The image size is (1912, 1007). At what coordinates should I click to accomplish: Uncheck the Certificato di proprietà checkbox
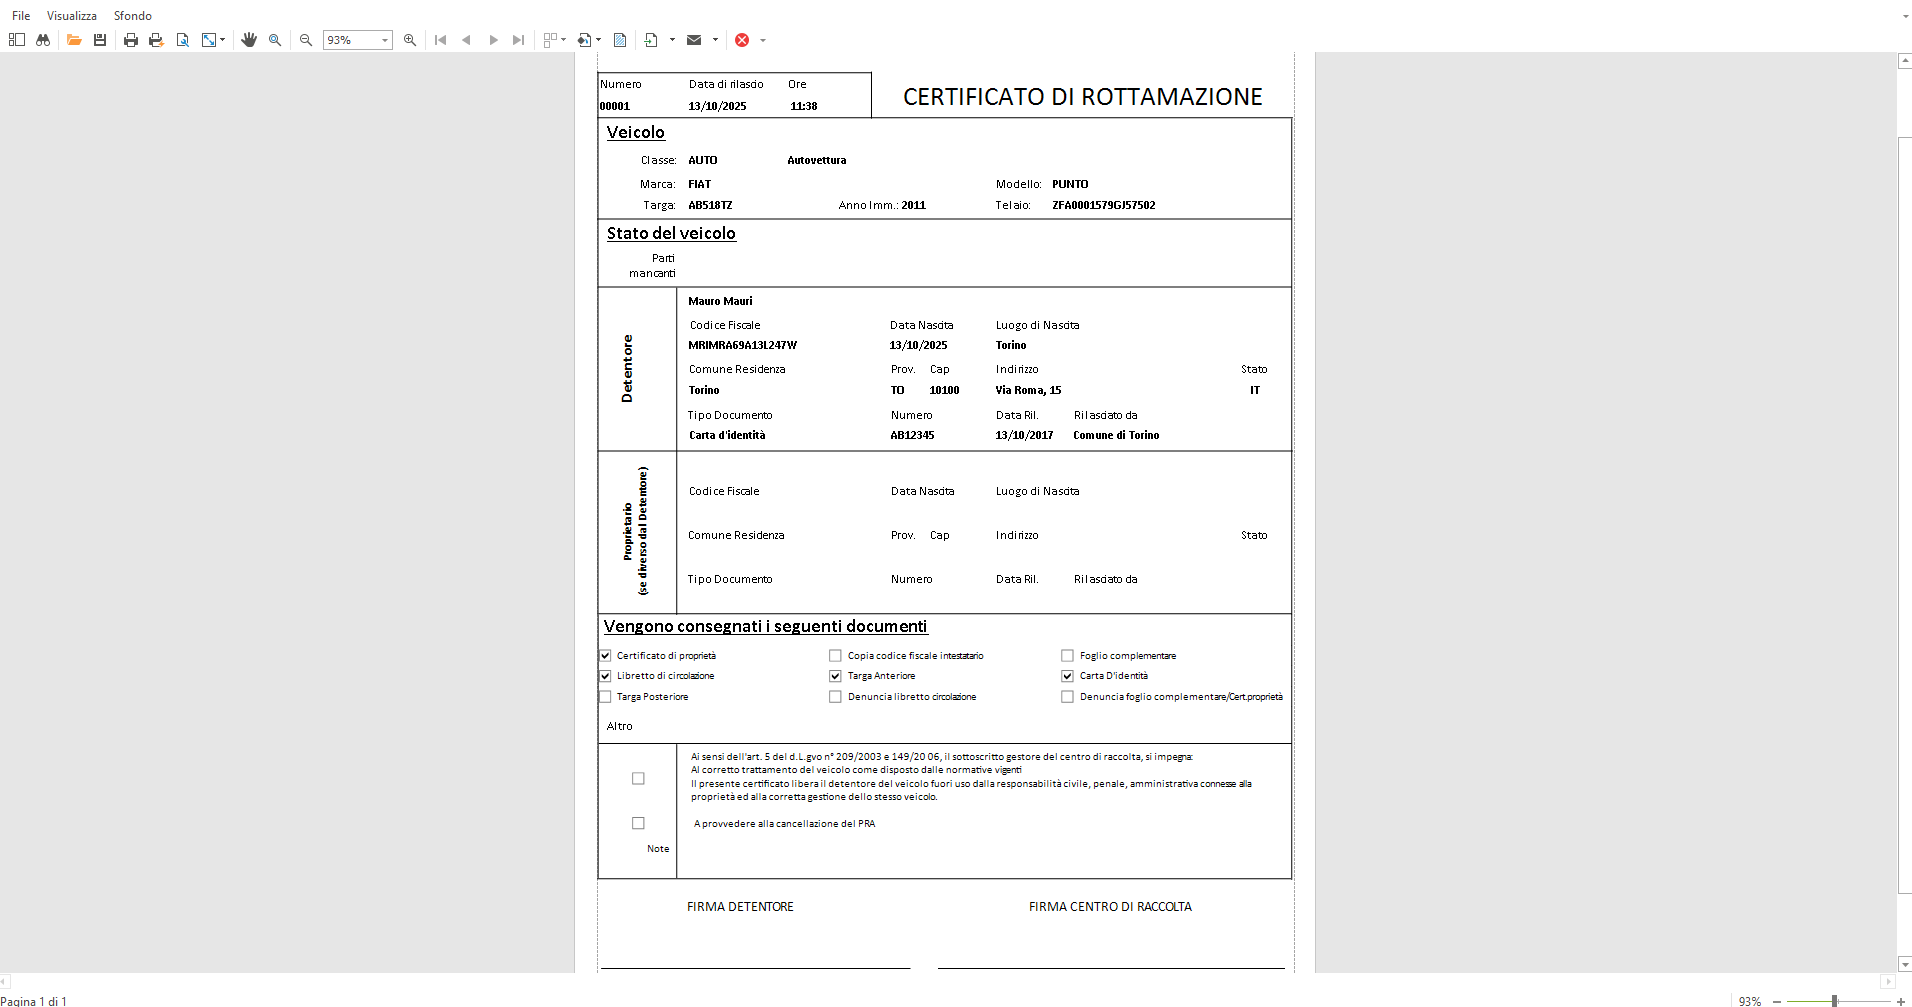[605, 656]
